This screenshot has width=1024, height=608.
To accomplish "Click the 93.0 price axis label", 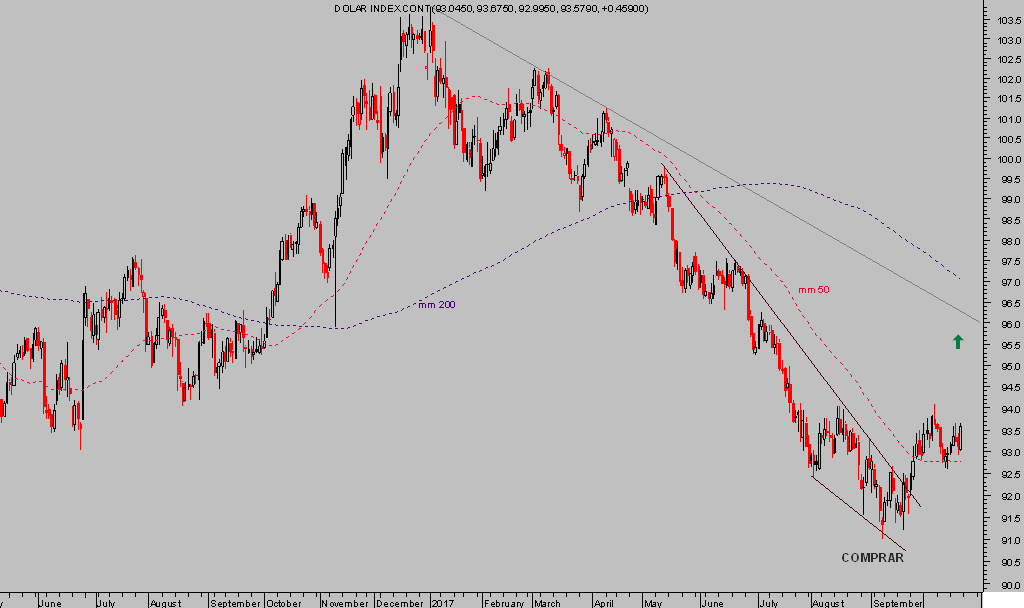I will click(1008, 453).
